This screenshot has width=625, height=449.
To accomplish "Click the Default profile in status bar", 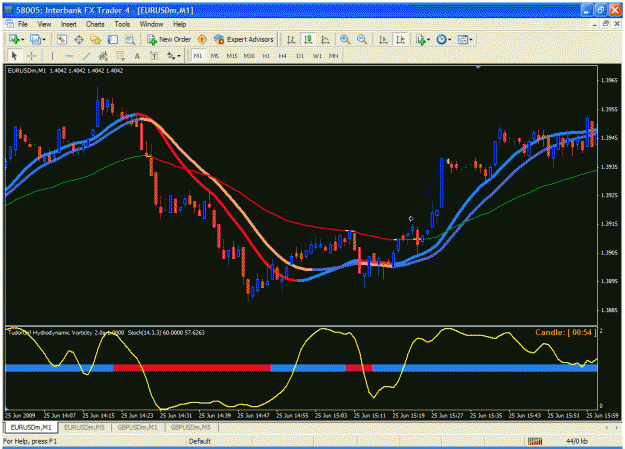I will pyautogui.click(x=199, y=441).
